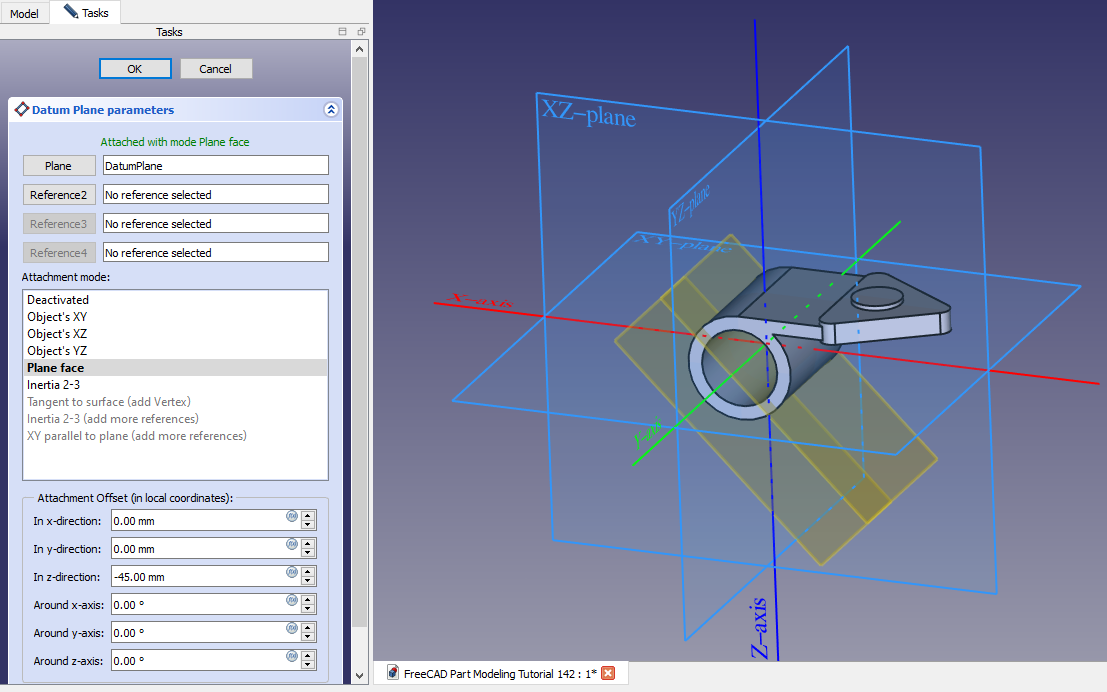This screenshot has width=1107, height=692.
Task: Click the Reference2 button
Action: point(59,195)
